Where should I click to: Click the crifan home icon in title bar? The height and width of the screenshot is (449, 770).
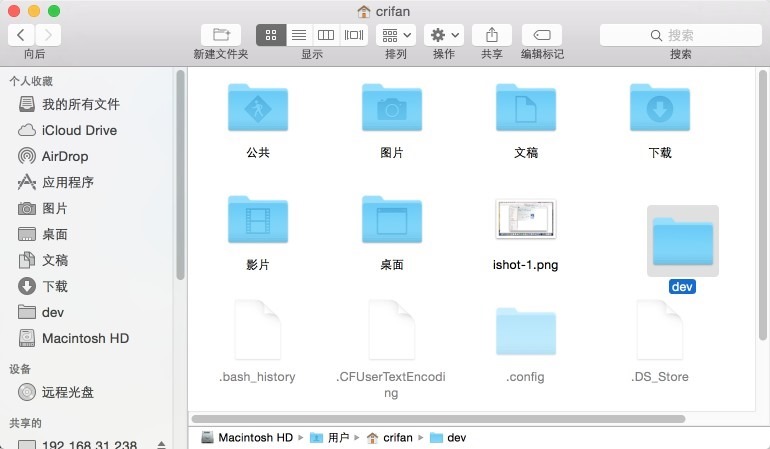pos(364,11)
